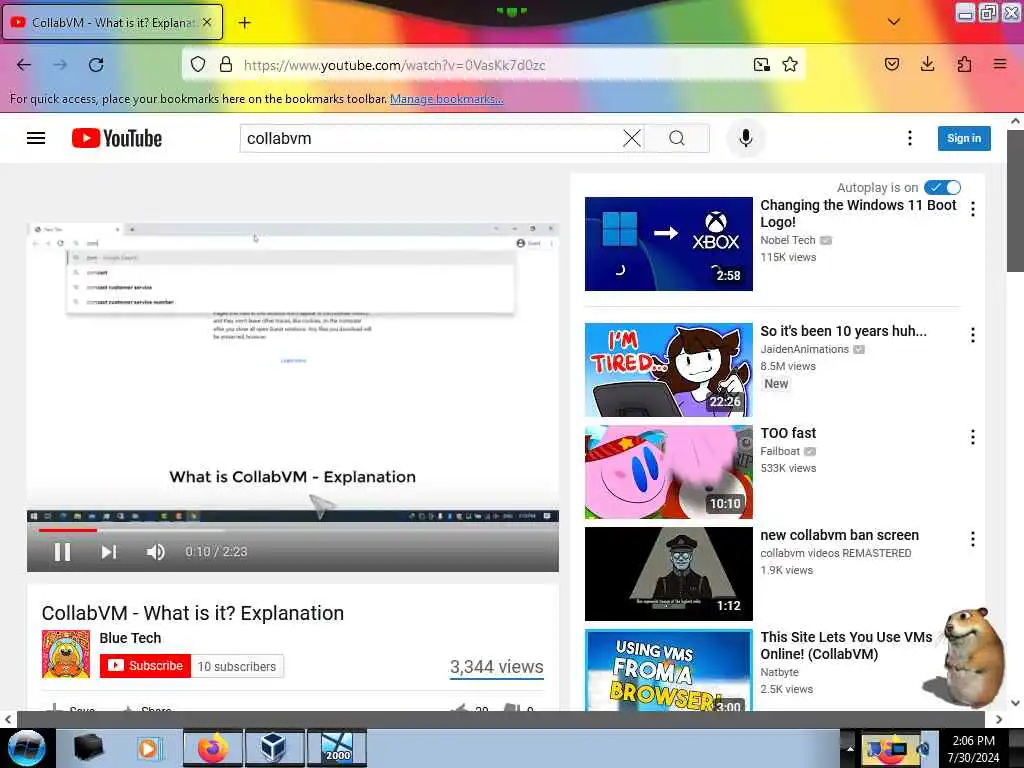
Task: Open media player taskbar icon
Action: tap(150, 748)
